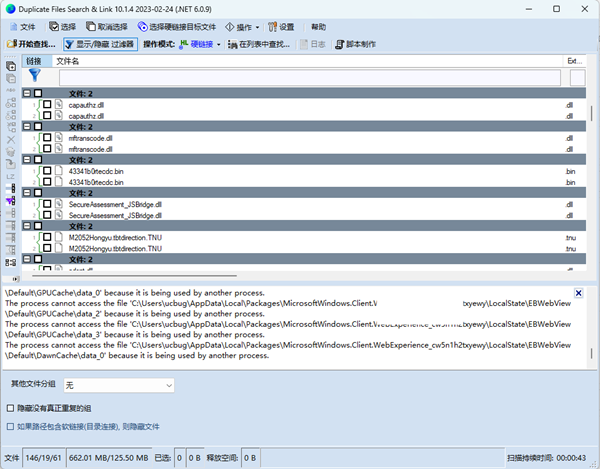The height and width of the screenshot is (469, 600).
Task: Open the 操作 dropdown arrow
Action: pyautogui.click(x=258, y=27)
